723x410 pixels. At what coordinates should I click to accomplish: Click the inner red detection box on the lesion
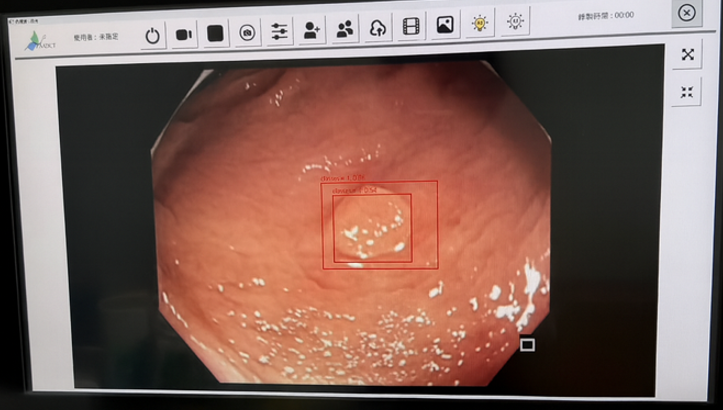click(371, 227)
